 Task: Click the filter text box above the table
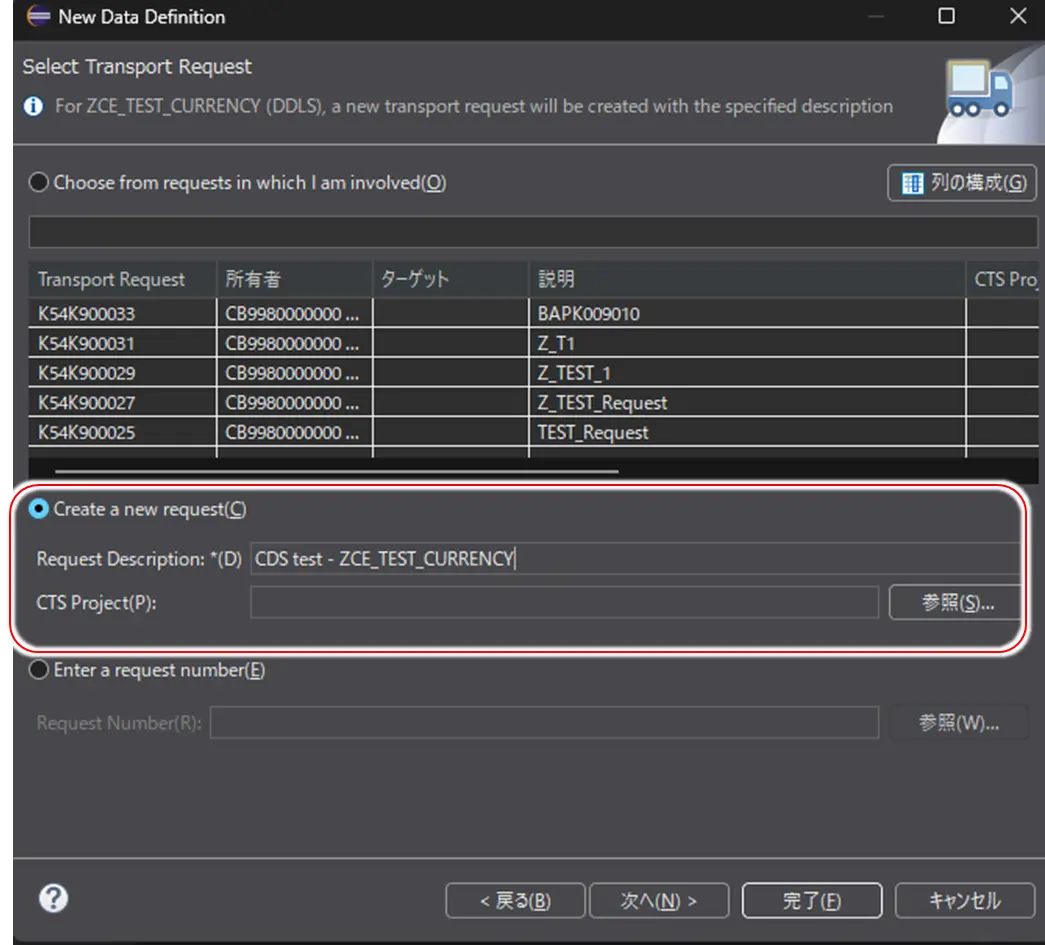532,232
